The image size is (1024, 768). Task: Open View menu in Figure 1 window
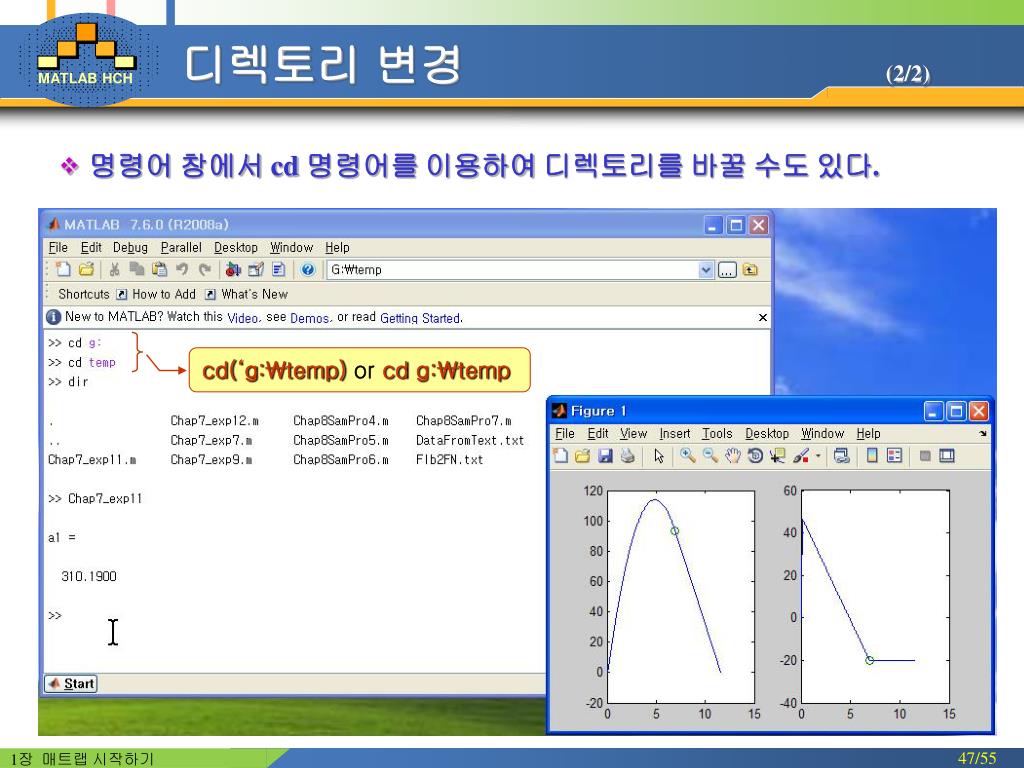[x=633, y=434]
